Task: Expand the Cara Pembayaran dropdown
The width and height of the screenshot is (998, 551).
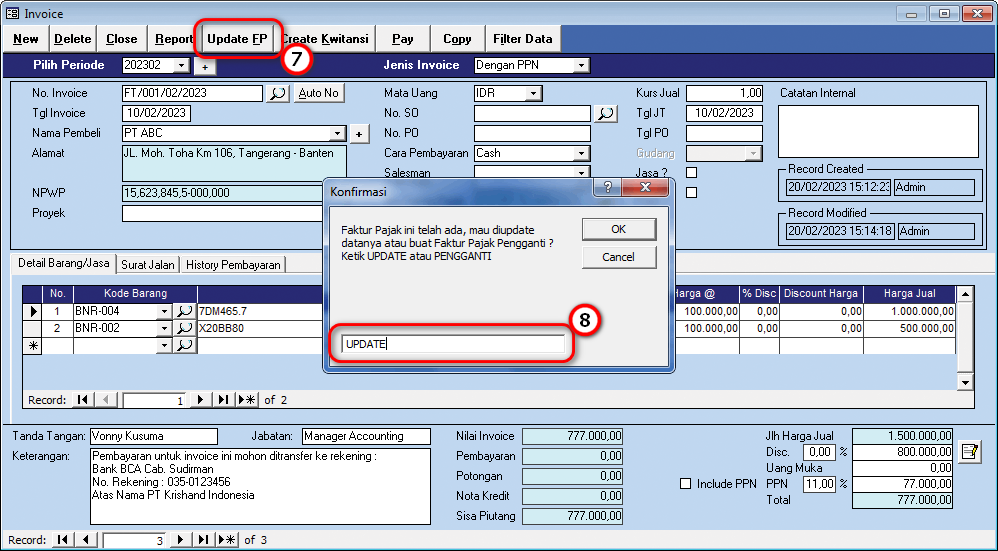Action: pos(582,153)
